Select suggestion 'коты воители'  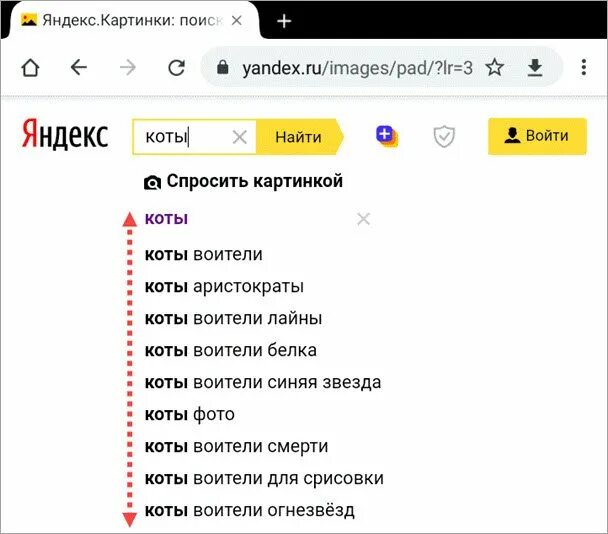click(204, 254)
